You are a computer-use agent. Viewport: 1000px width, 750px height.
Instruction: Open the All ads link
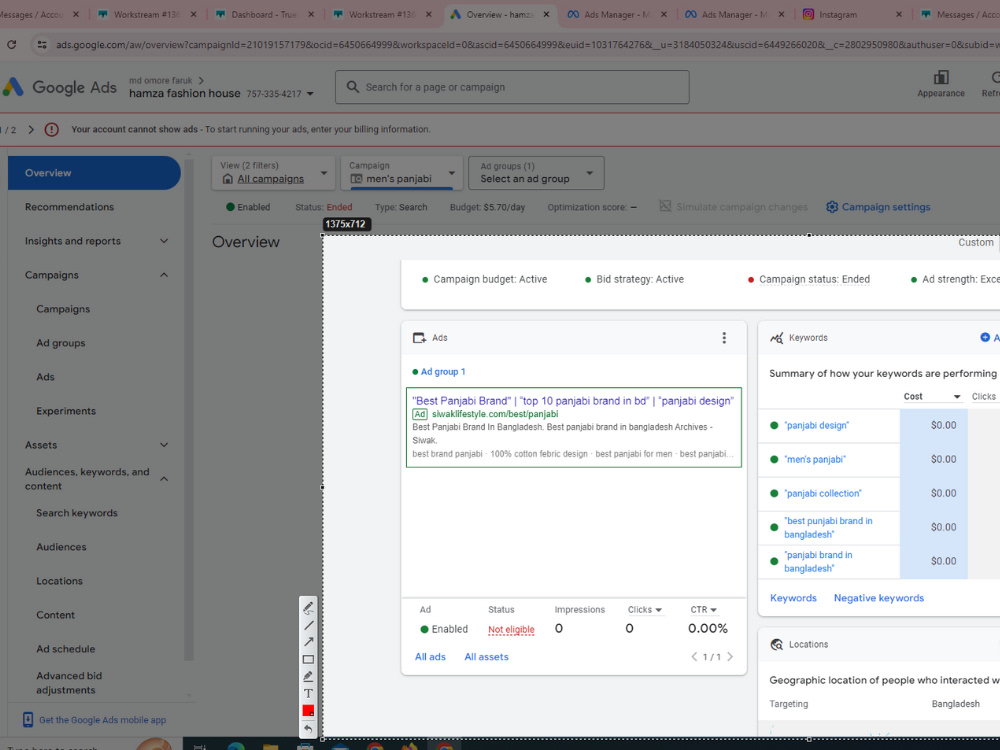[x=430, y=656]
